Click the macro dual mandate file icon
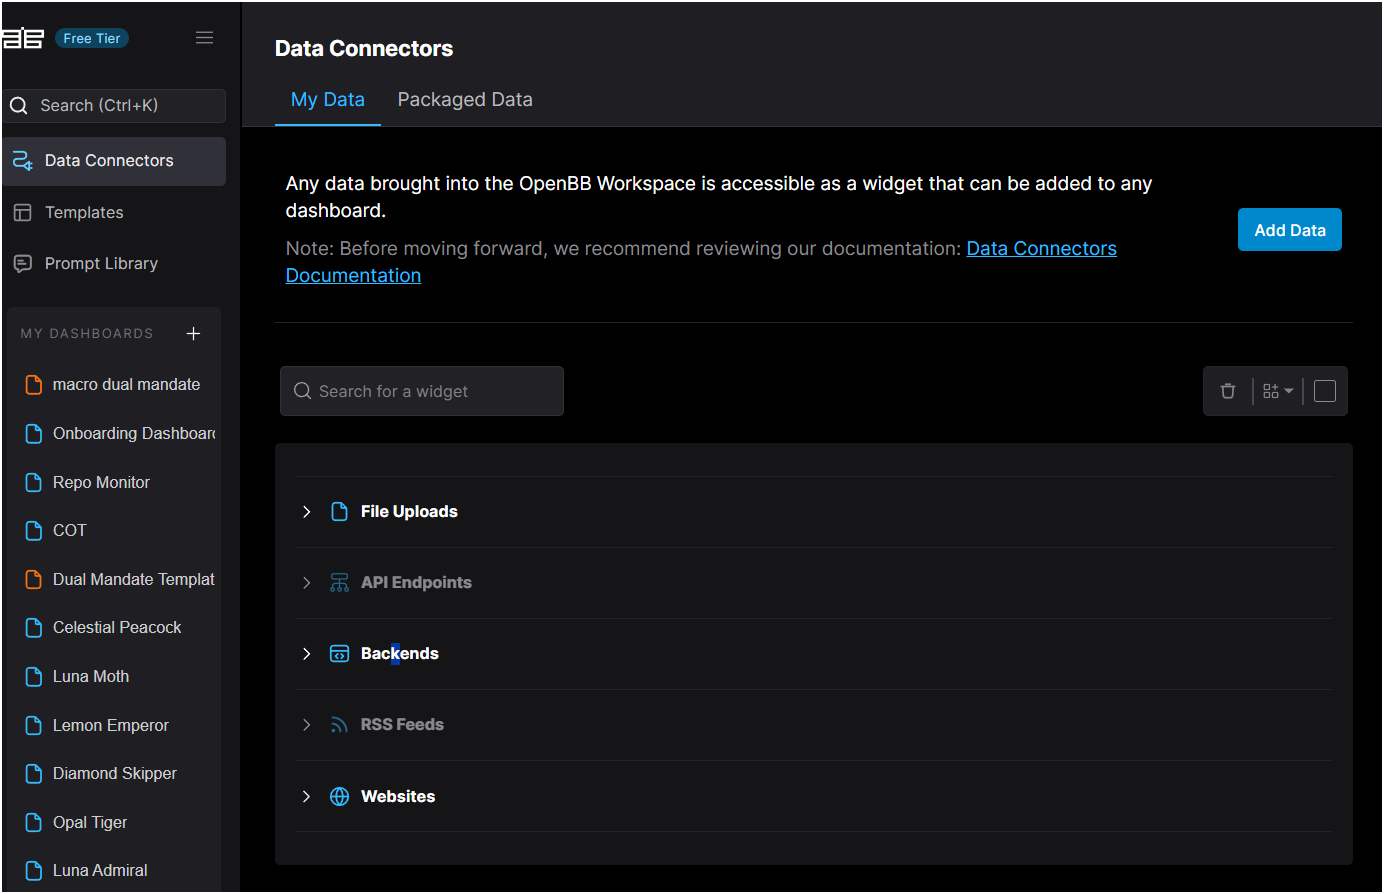Screen dimensions: 1384x894 click(33, 385)
